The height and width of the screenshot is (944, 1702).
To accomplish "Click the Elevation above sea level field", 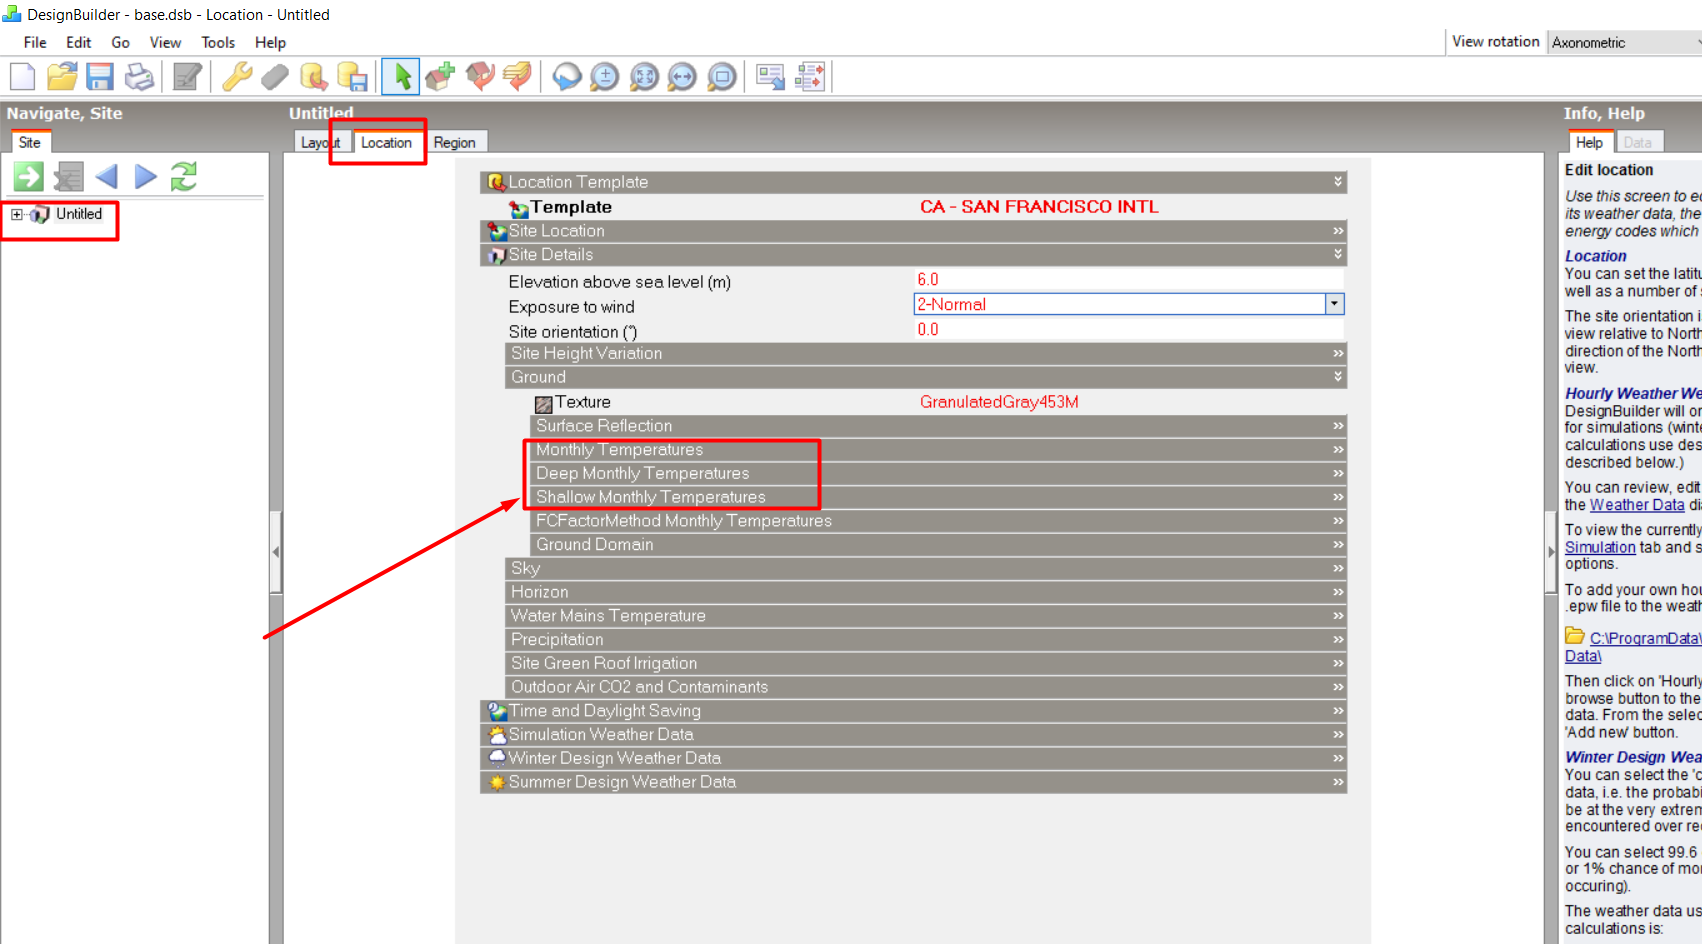I will (x=1129, y=280).
